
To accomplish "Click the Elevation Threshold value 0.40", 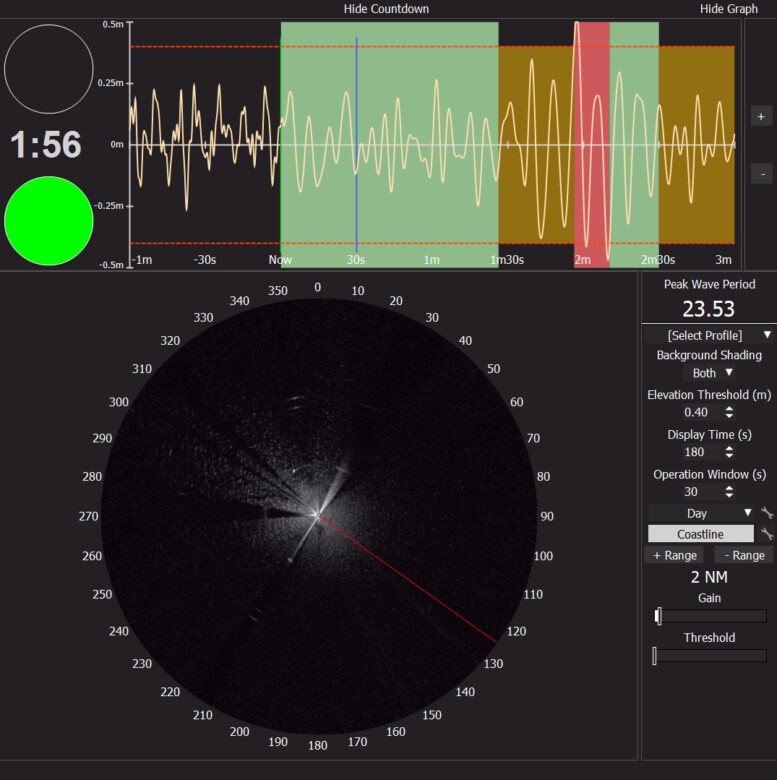I will 695,412.
